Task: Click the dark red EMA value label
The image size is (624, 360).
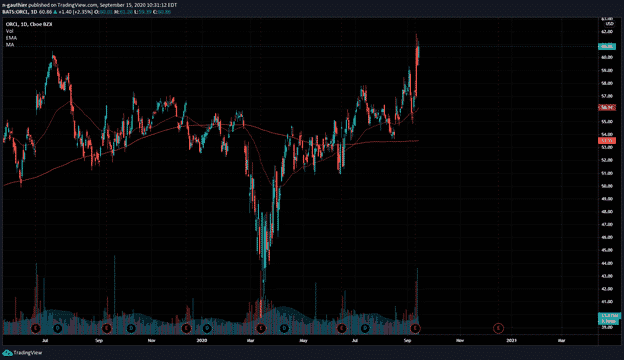Action: [x=607, y=107]
